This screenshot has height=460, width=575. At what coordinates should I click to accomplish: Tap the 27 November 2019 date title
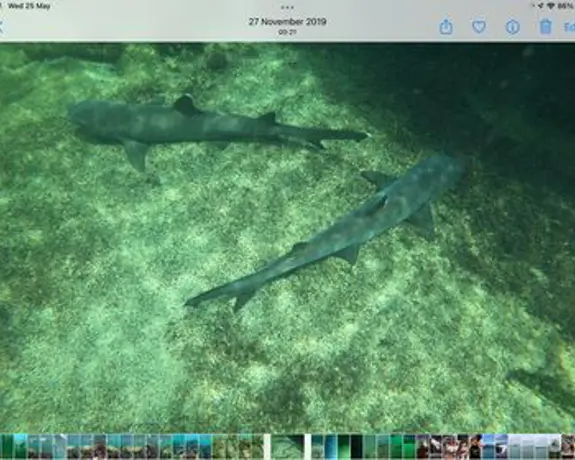point(287,22)
